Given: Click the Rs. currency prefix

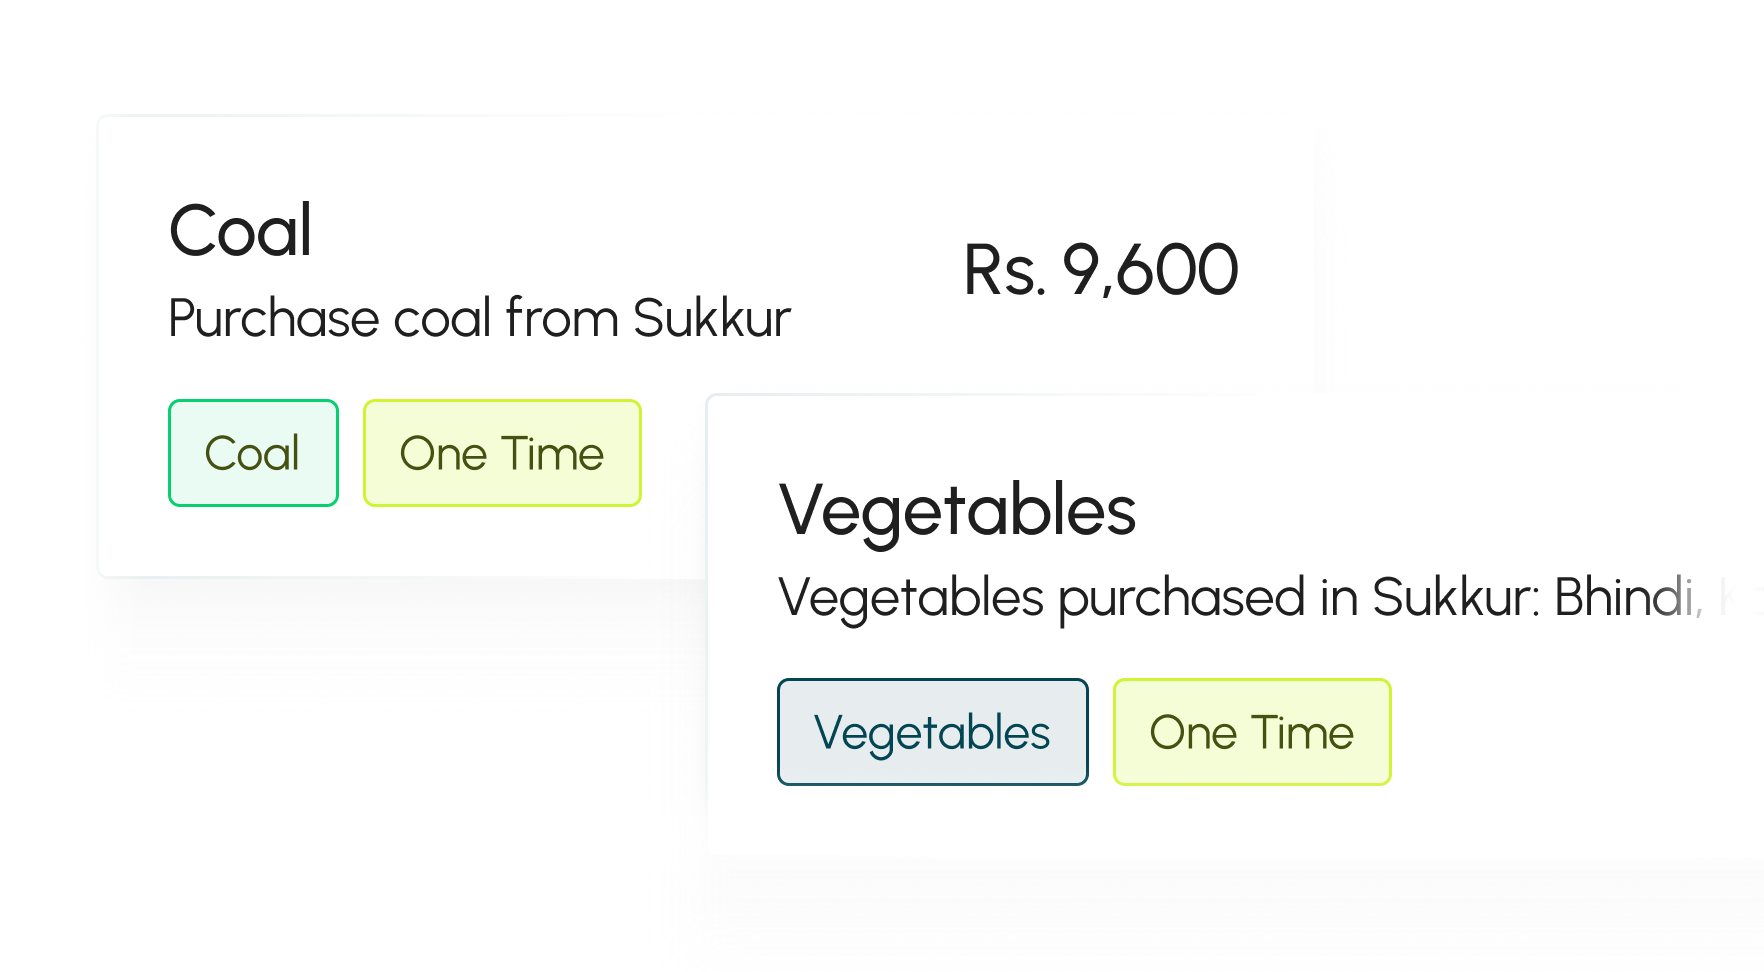Looking at the screenshot, I should pos(1004,270).
